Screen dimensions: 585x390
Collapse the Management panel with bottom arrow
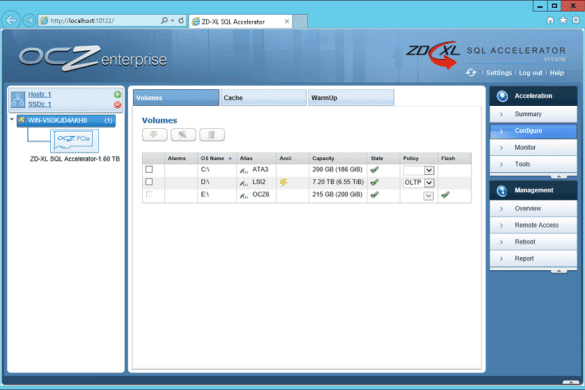tap(559, 271)
